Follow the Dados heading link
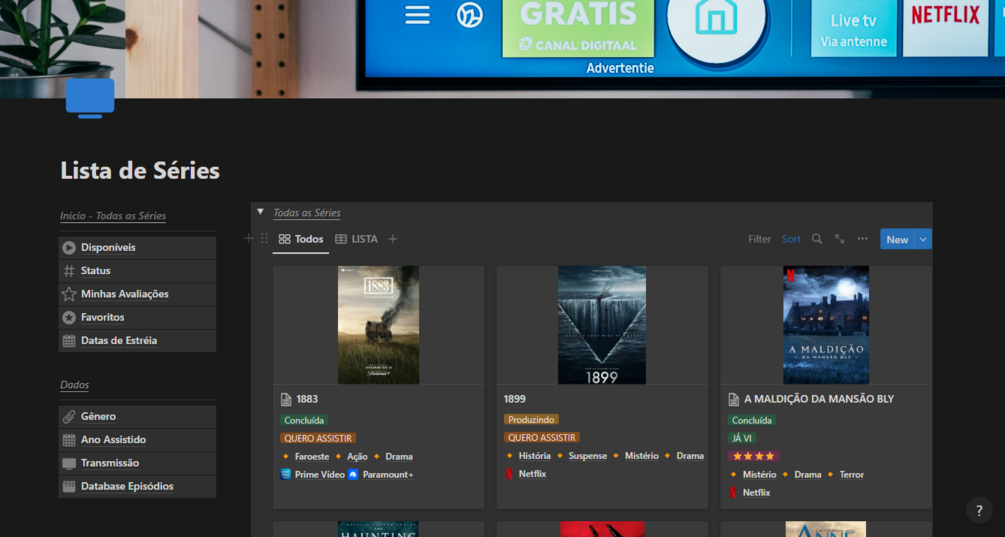 (74, 384)
